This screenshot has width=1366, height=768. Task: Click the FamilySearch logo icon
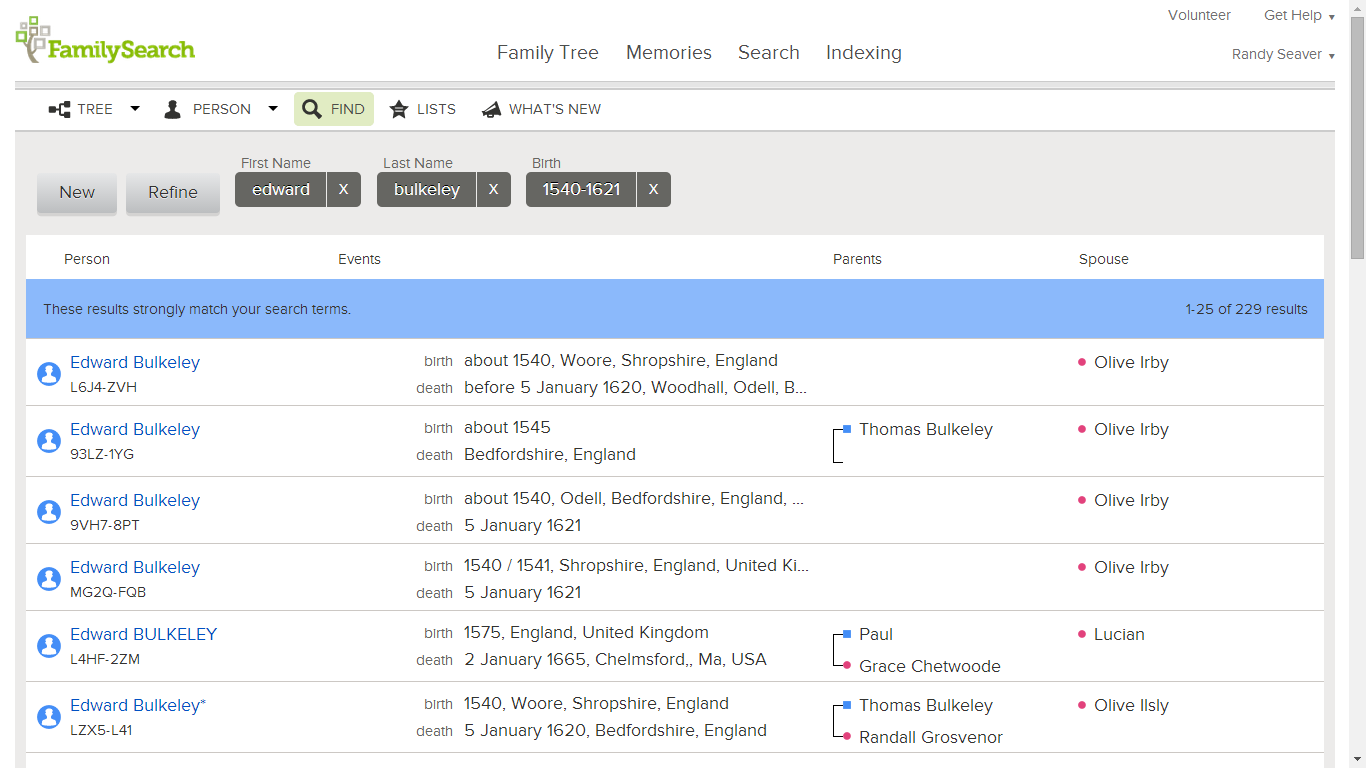pos(33,38)
